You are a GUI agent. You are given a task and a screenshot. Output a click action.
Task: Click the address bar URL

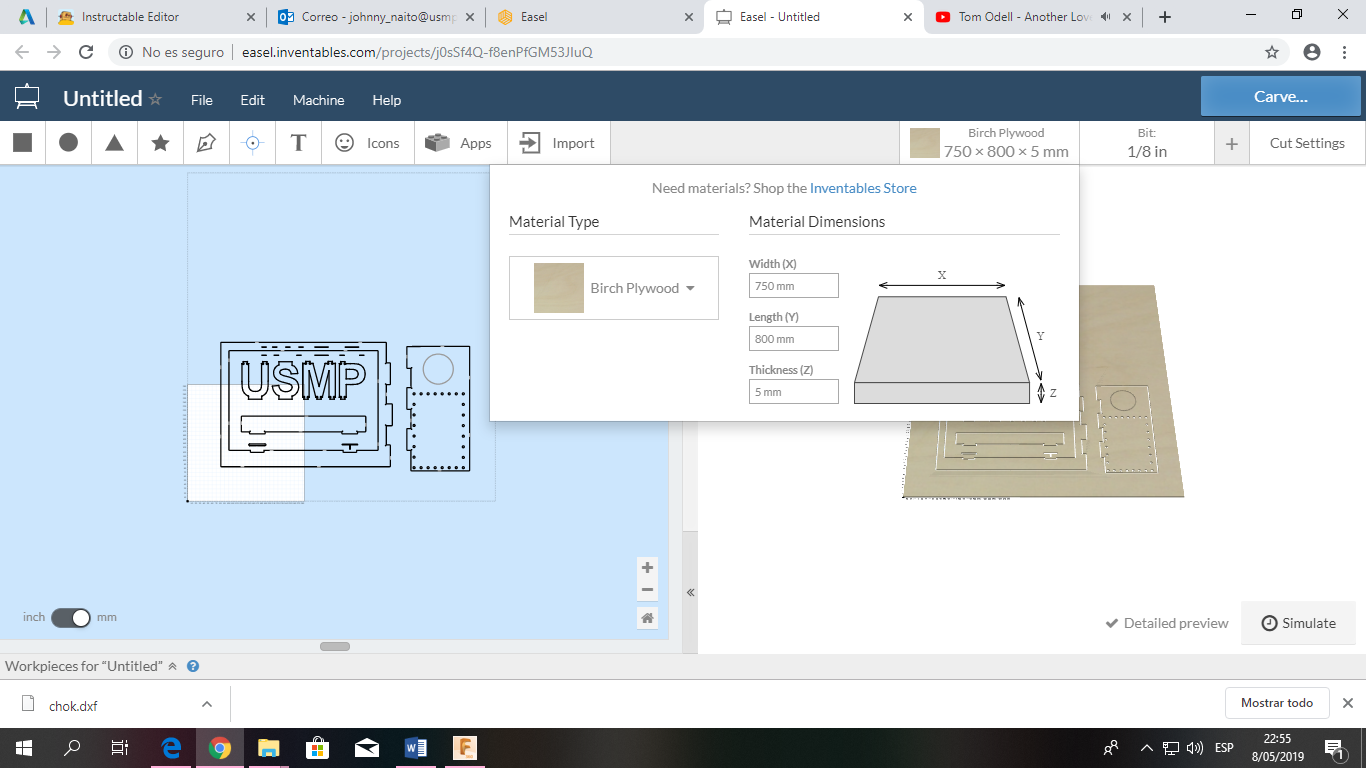pyautogui.click(x=417, y=52)
